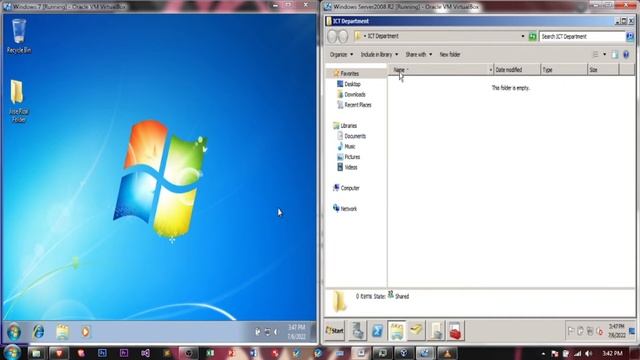Image resolution: width=640 pixels, height=360 pixels.
Task: Open Explorer Help question mark icon
Action: click(x=626, y=55)
